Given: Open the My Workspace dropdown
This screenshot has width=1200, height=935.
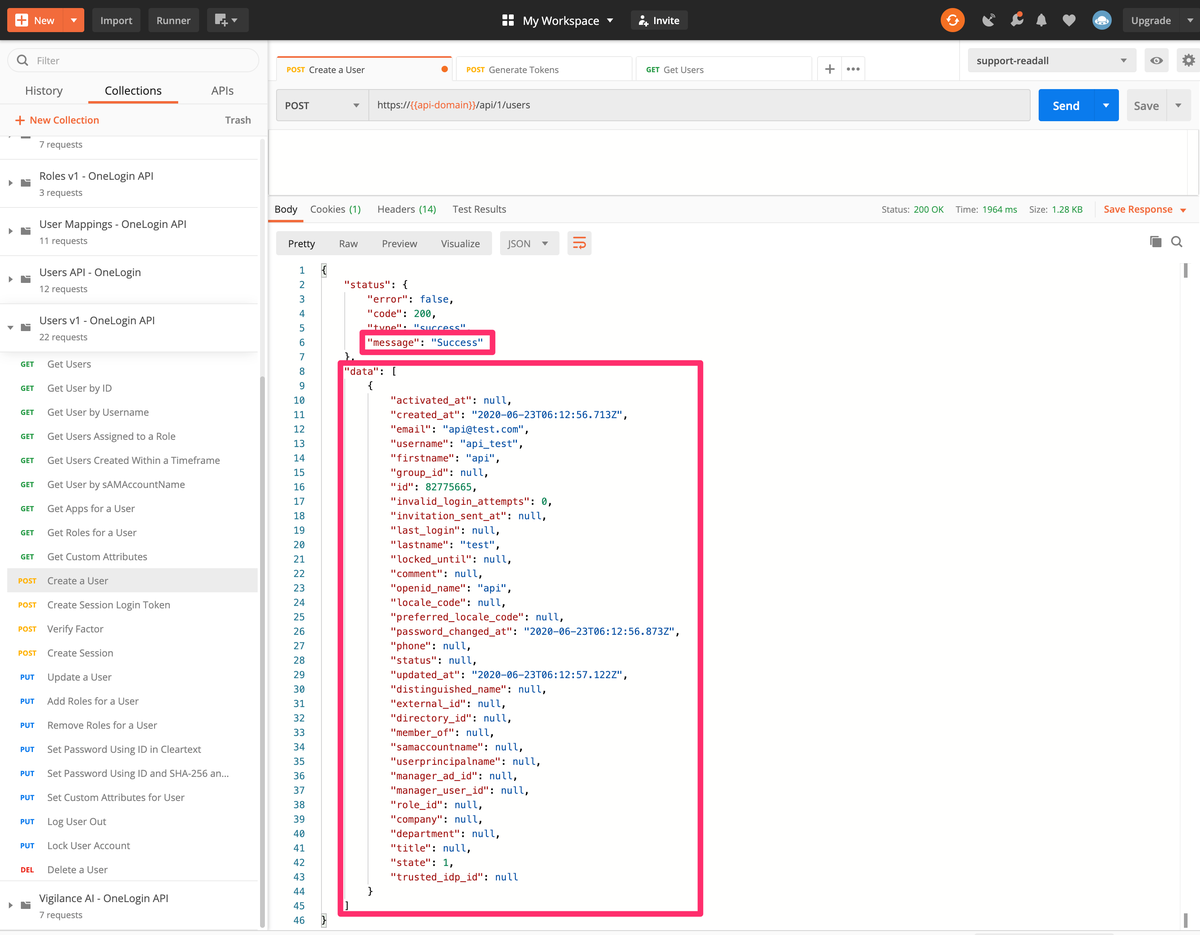Looking at the screenshot, I should tap(568, 20).
